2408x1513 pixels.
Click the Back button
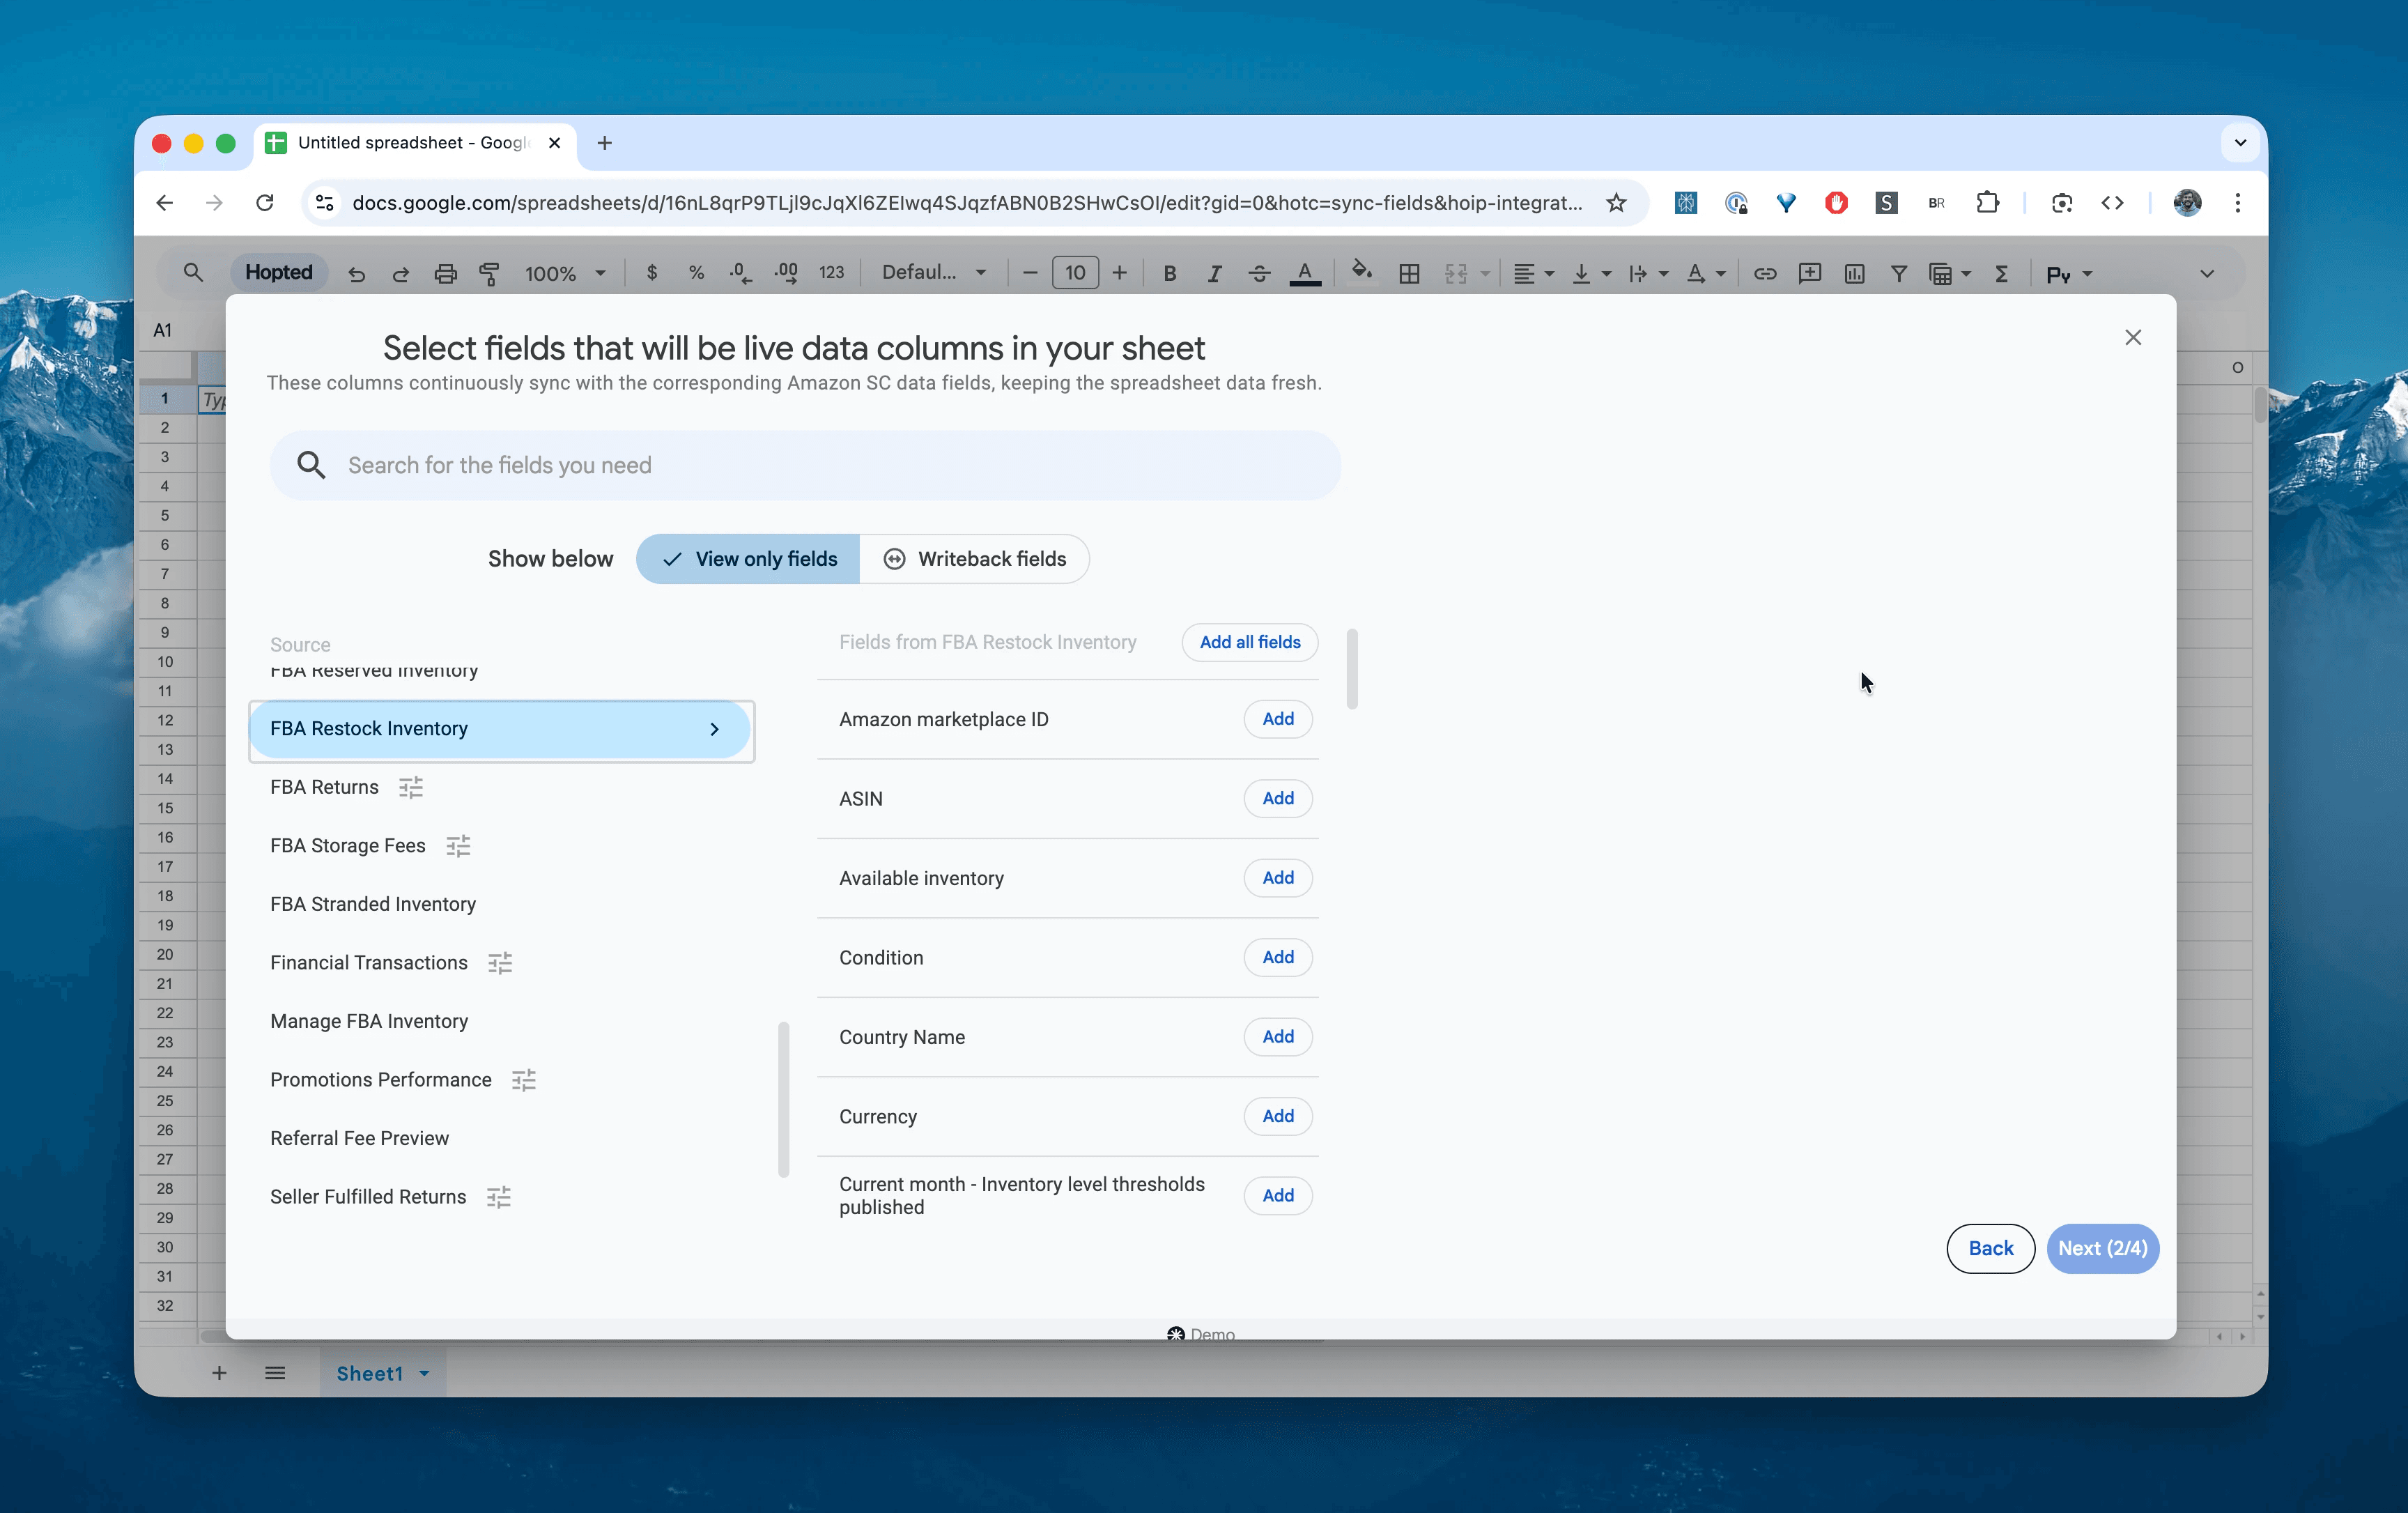[1990, 1248]
